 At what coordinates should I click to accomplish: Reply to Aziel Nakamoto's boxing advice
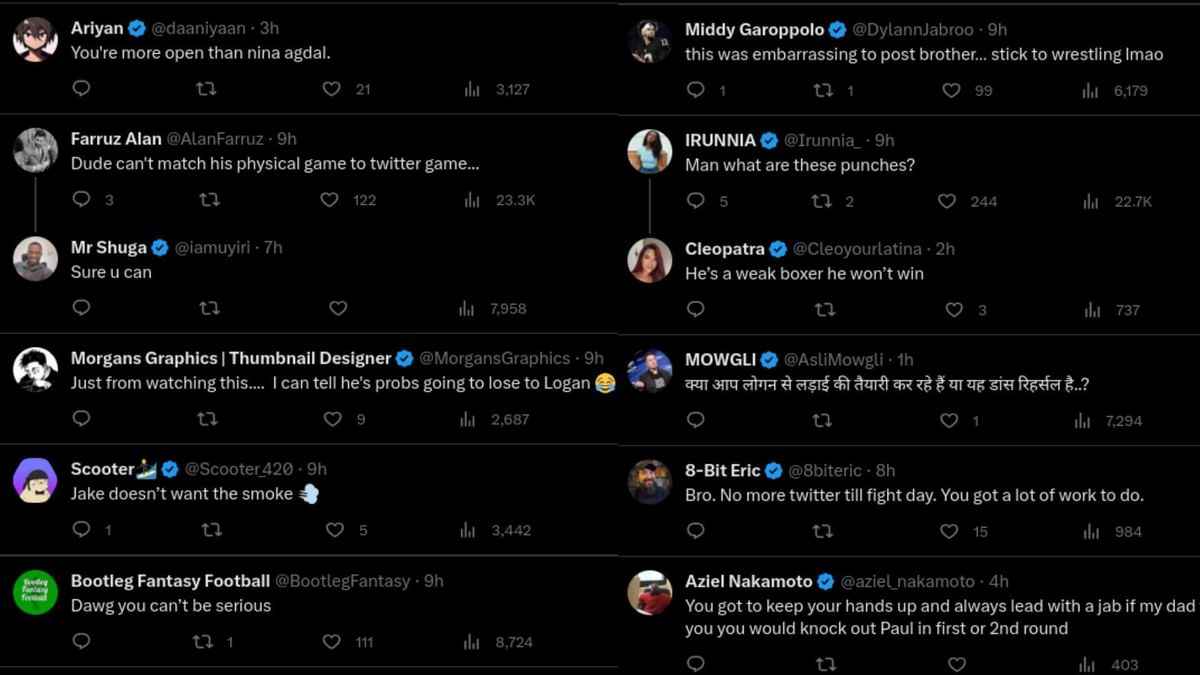(x=695, y=663)
